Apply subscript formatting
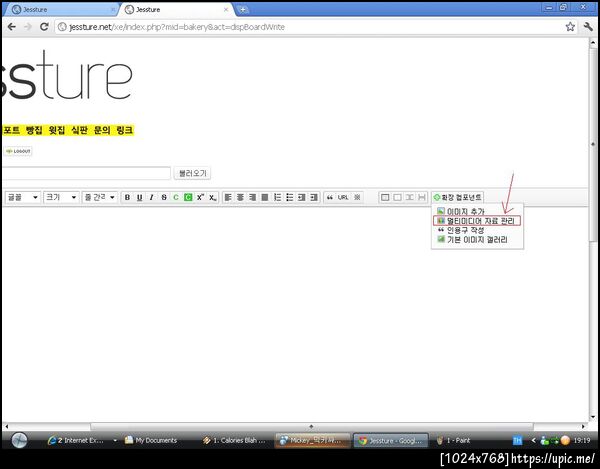The height and width of the screenshot is (469, 600). tap(212, 197)
